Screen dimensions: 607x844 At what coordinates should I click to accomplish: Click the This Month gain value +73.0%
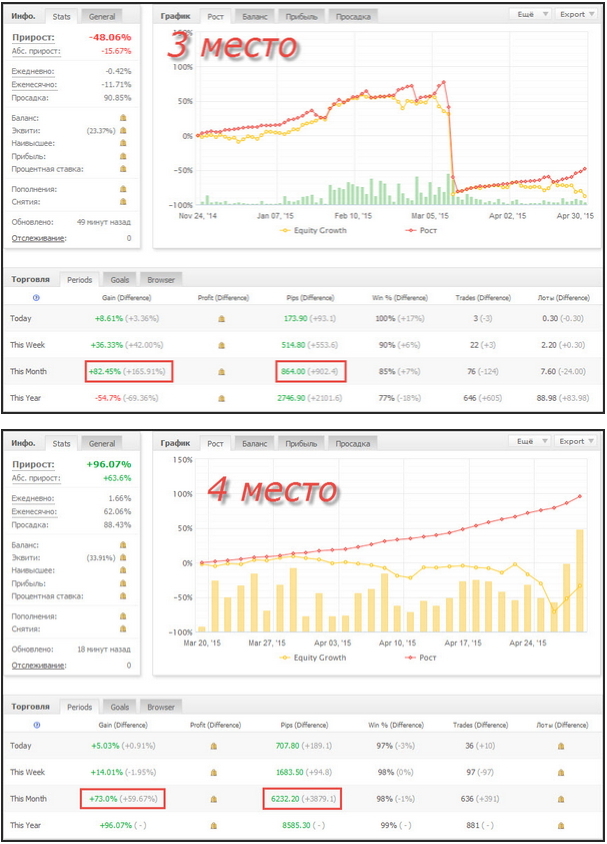(x=103, y=799)
